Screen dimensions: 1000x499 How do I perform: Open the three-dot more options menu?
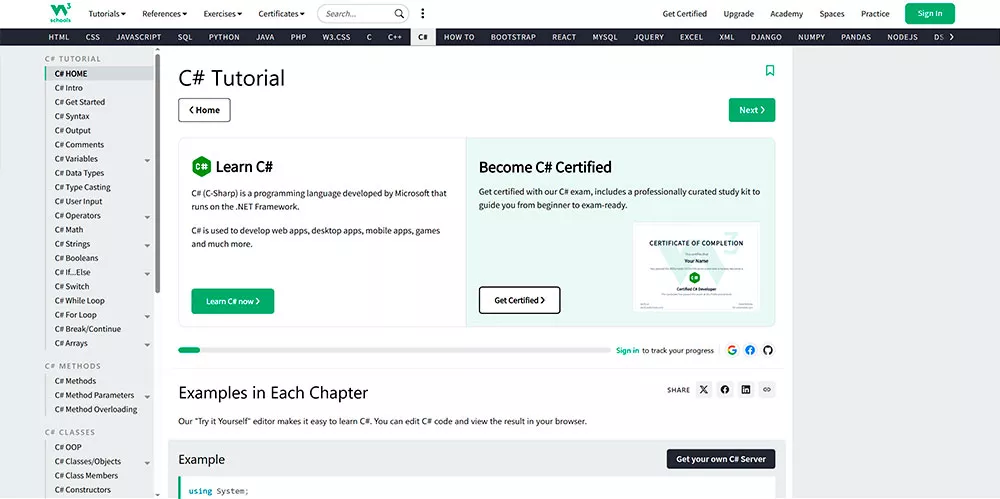pos(422,13)
